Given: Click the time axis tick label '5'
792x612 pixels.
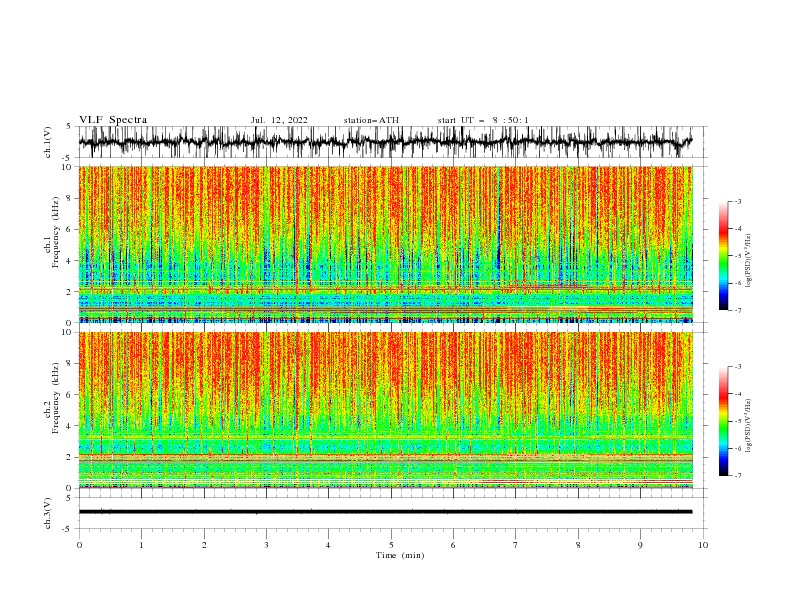Looking at the screenshot, I should click(391, 545).
